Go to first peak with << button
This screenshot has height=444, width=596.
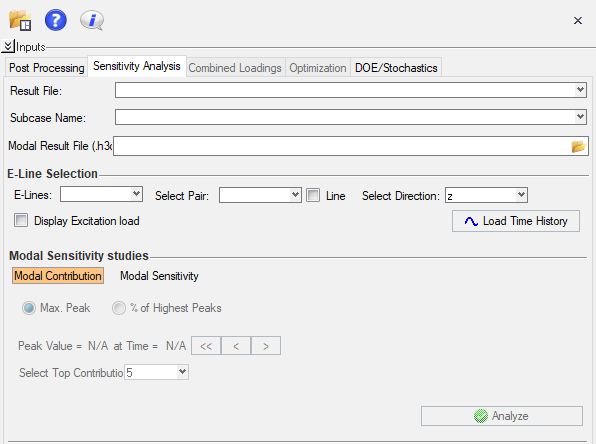pyautogui.click(x=206, y=346)
